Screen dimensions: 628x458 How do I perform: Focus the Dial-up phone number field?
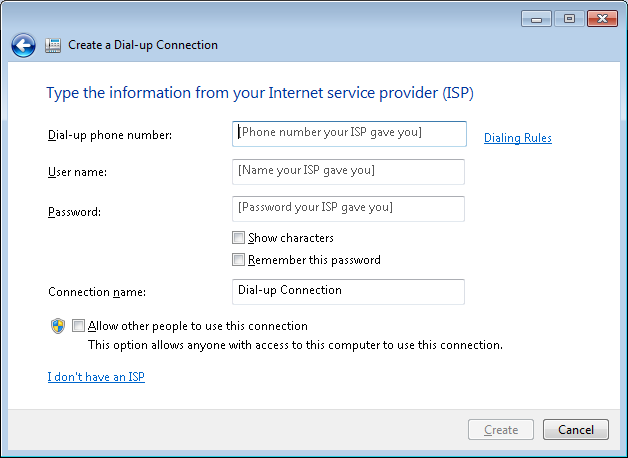349,134
